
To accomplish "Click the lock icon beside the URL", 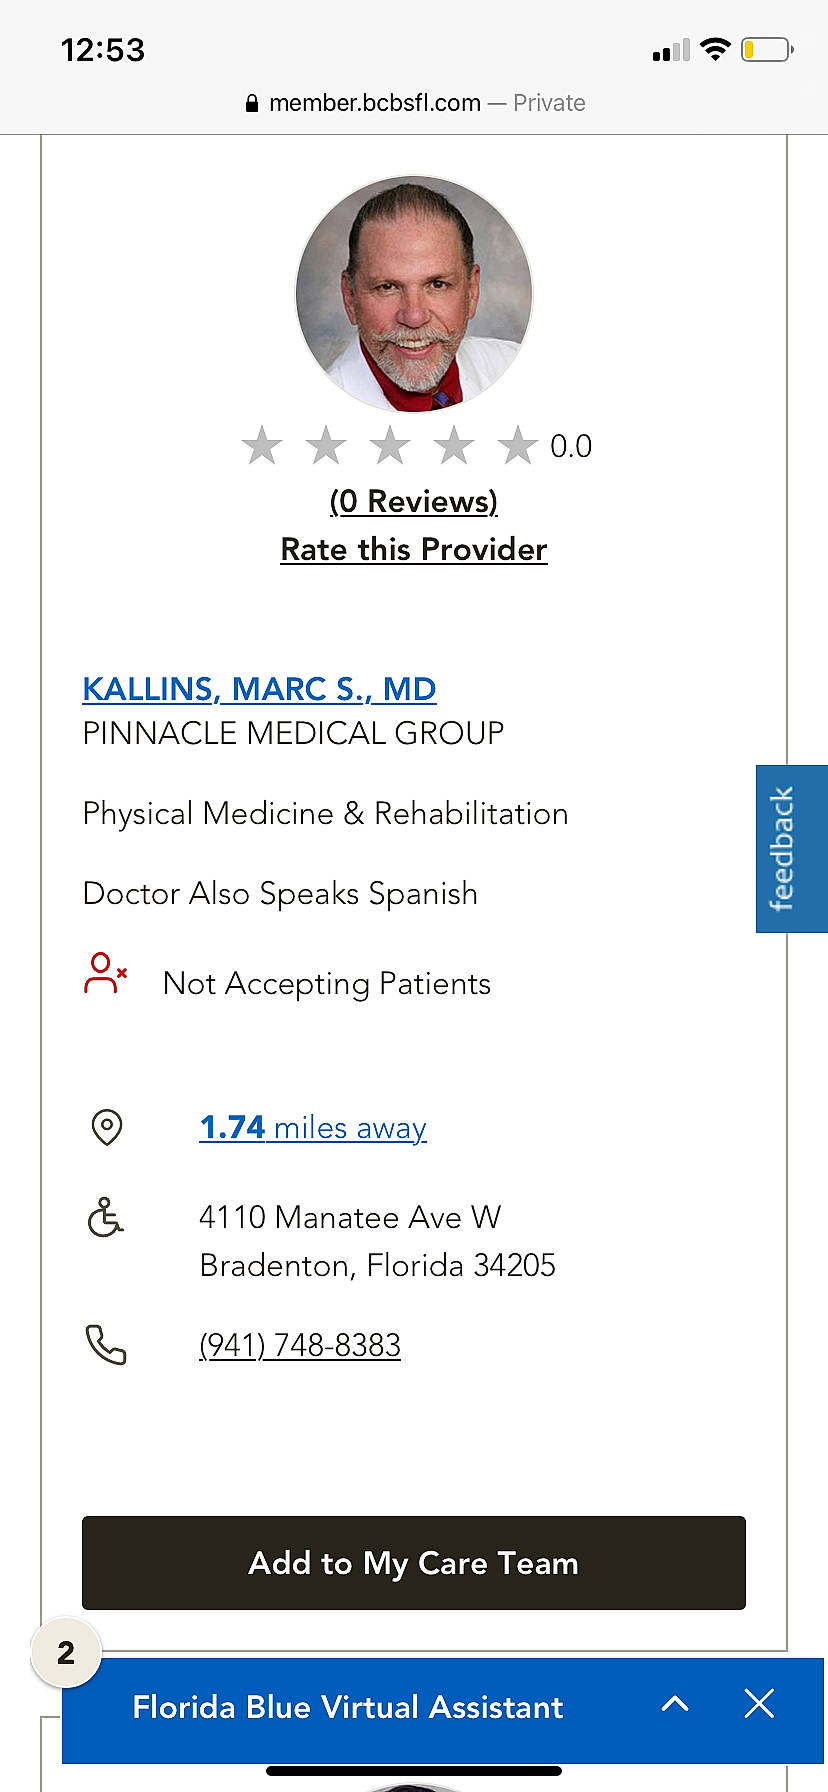I will point(252,103).
